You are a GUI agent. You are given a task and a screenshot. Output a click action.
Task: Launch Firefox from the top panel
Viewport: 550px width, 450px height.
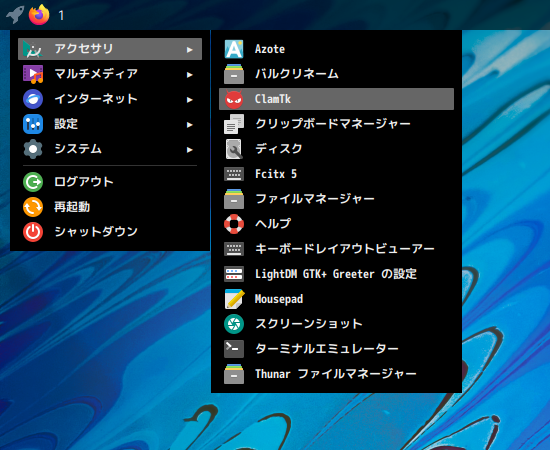click(39, 15)
